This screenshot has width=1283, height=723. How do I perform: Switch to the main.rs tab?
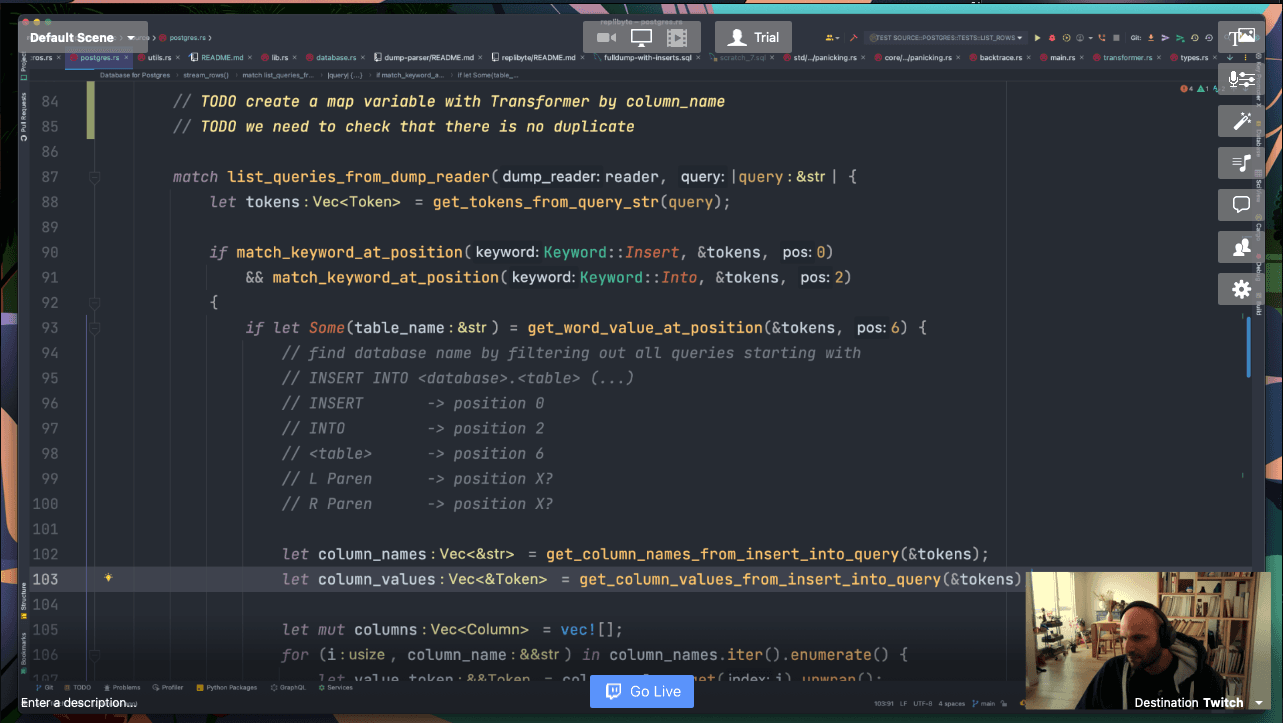(1063, 57)
